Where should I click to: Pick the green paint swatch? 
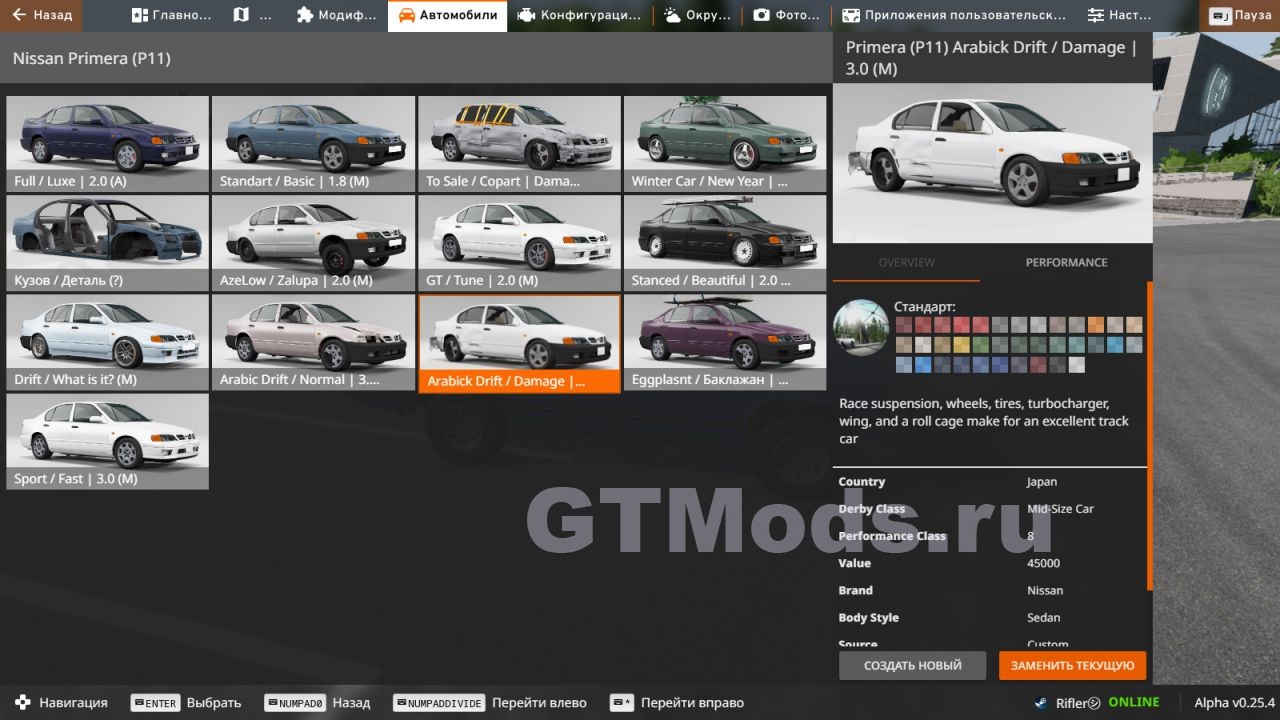tap(981, 345)
